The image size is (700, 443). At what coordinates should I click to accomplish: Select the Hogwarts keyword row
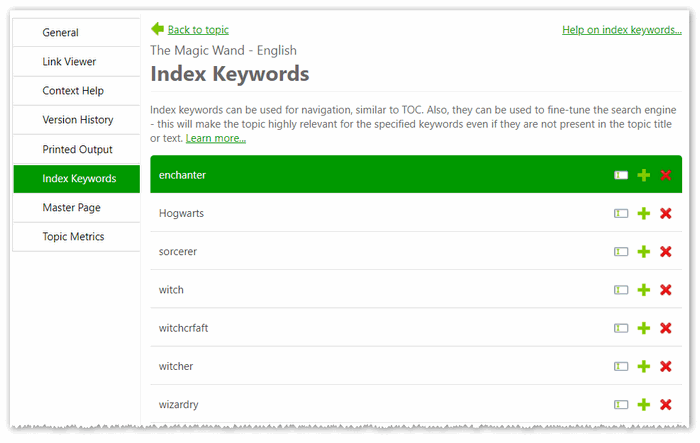point(380,213)
